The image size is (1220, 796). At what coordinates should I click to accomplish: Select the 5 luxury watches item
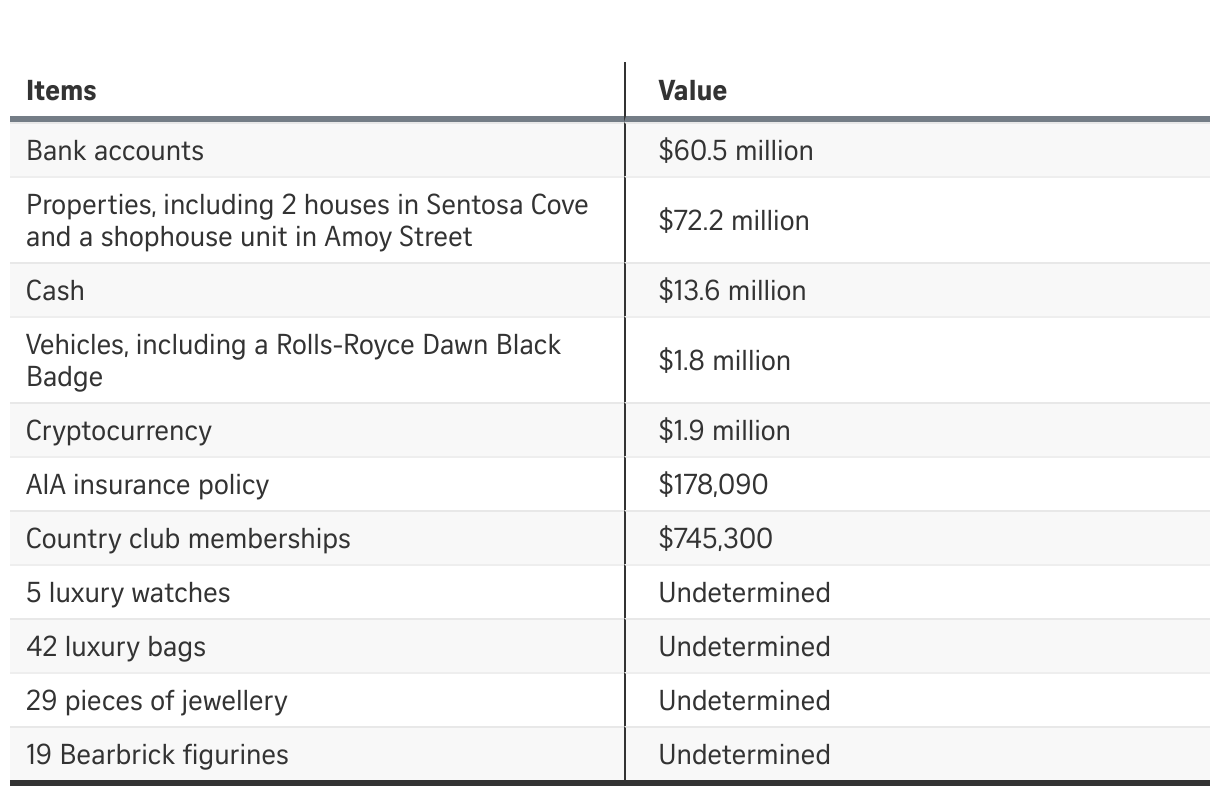(128, 593)
